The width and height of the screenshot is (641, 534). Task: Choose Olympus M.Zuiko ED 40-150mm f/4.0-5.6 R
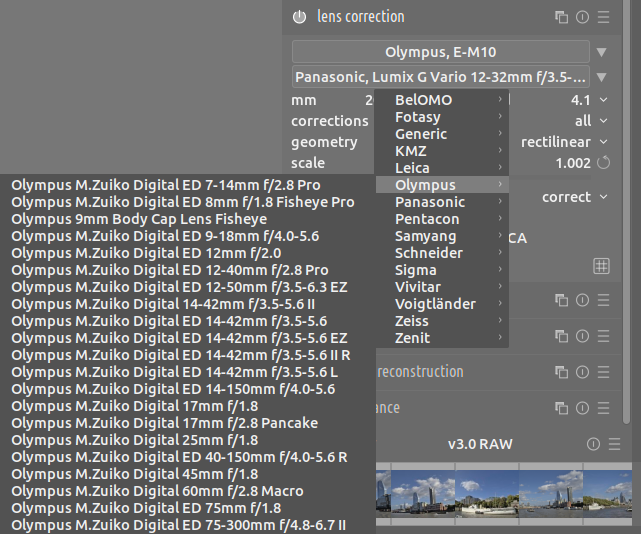(188, 457)
